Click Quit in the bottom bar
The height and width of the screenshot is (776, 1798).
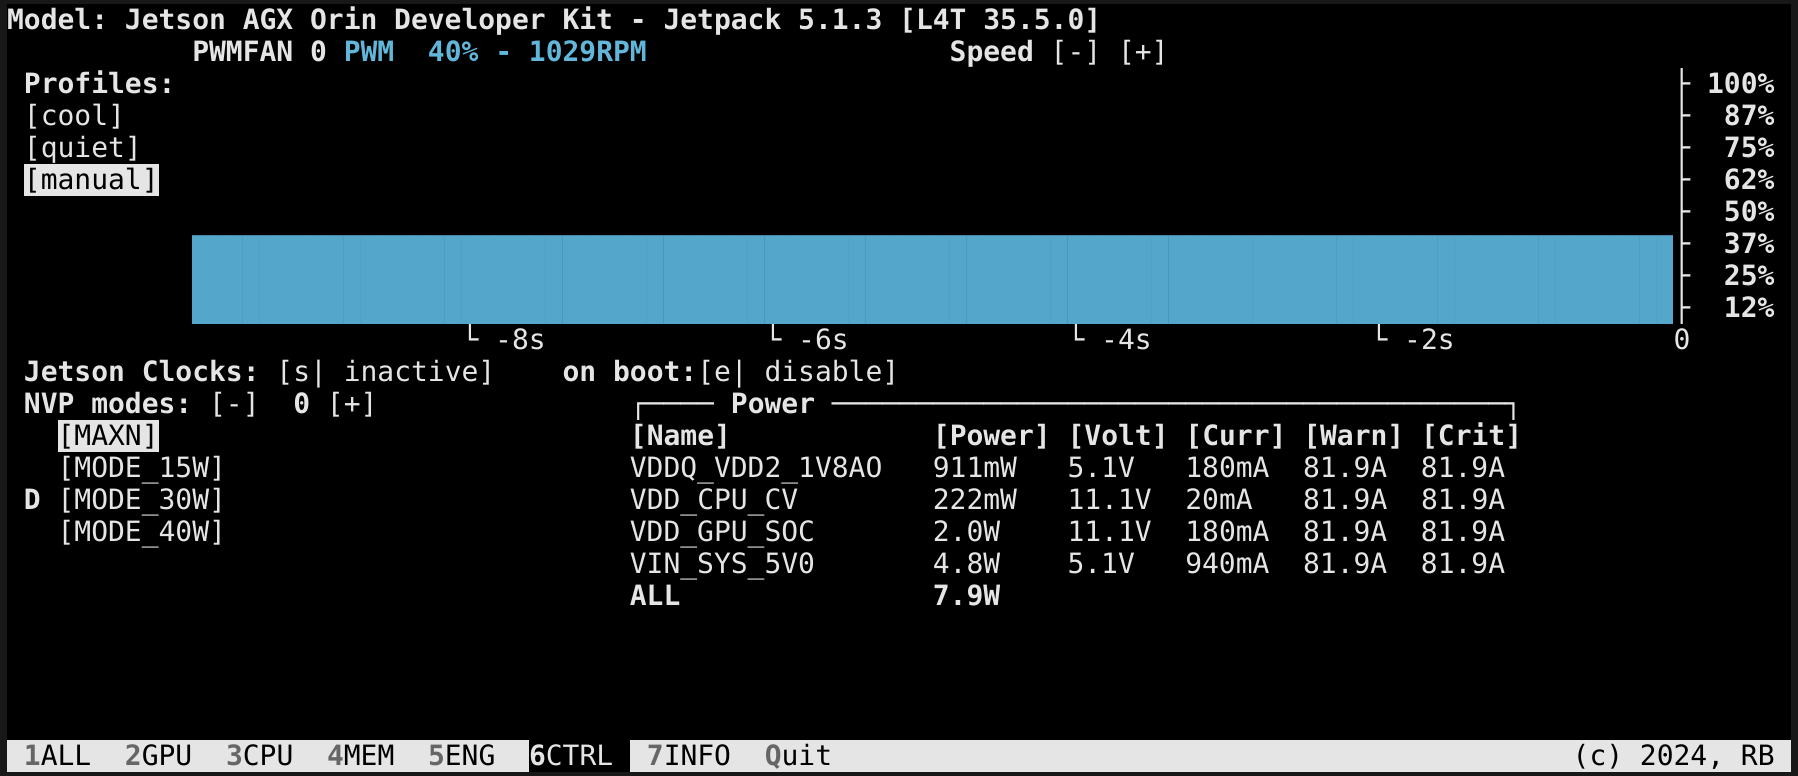tap(798, 756)
